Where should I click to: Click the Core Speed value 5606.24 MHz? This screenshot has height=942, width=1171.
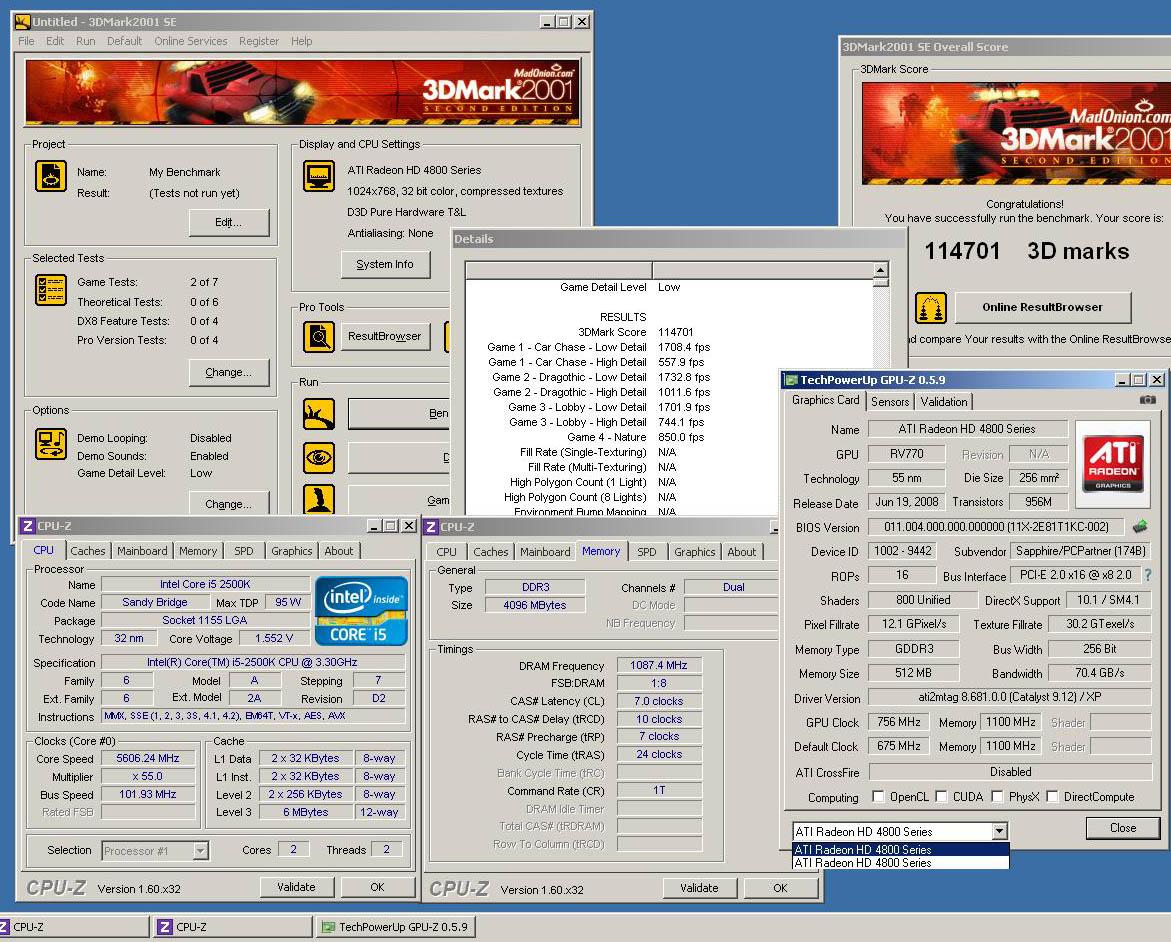tap(147, 758)
